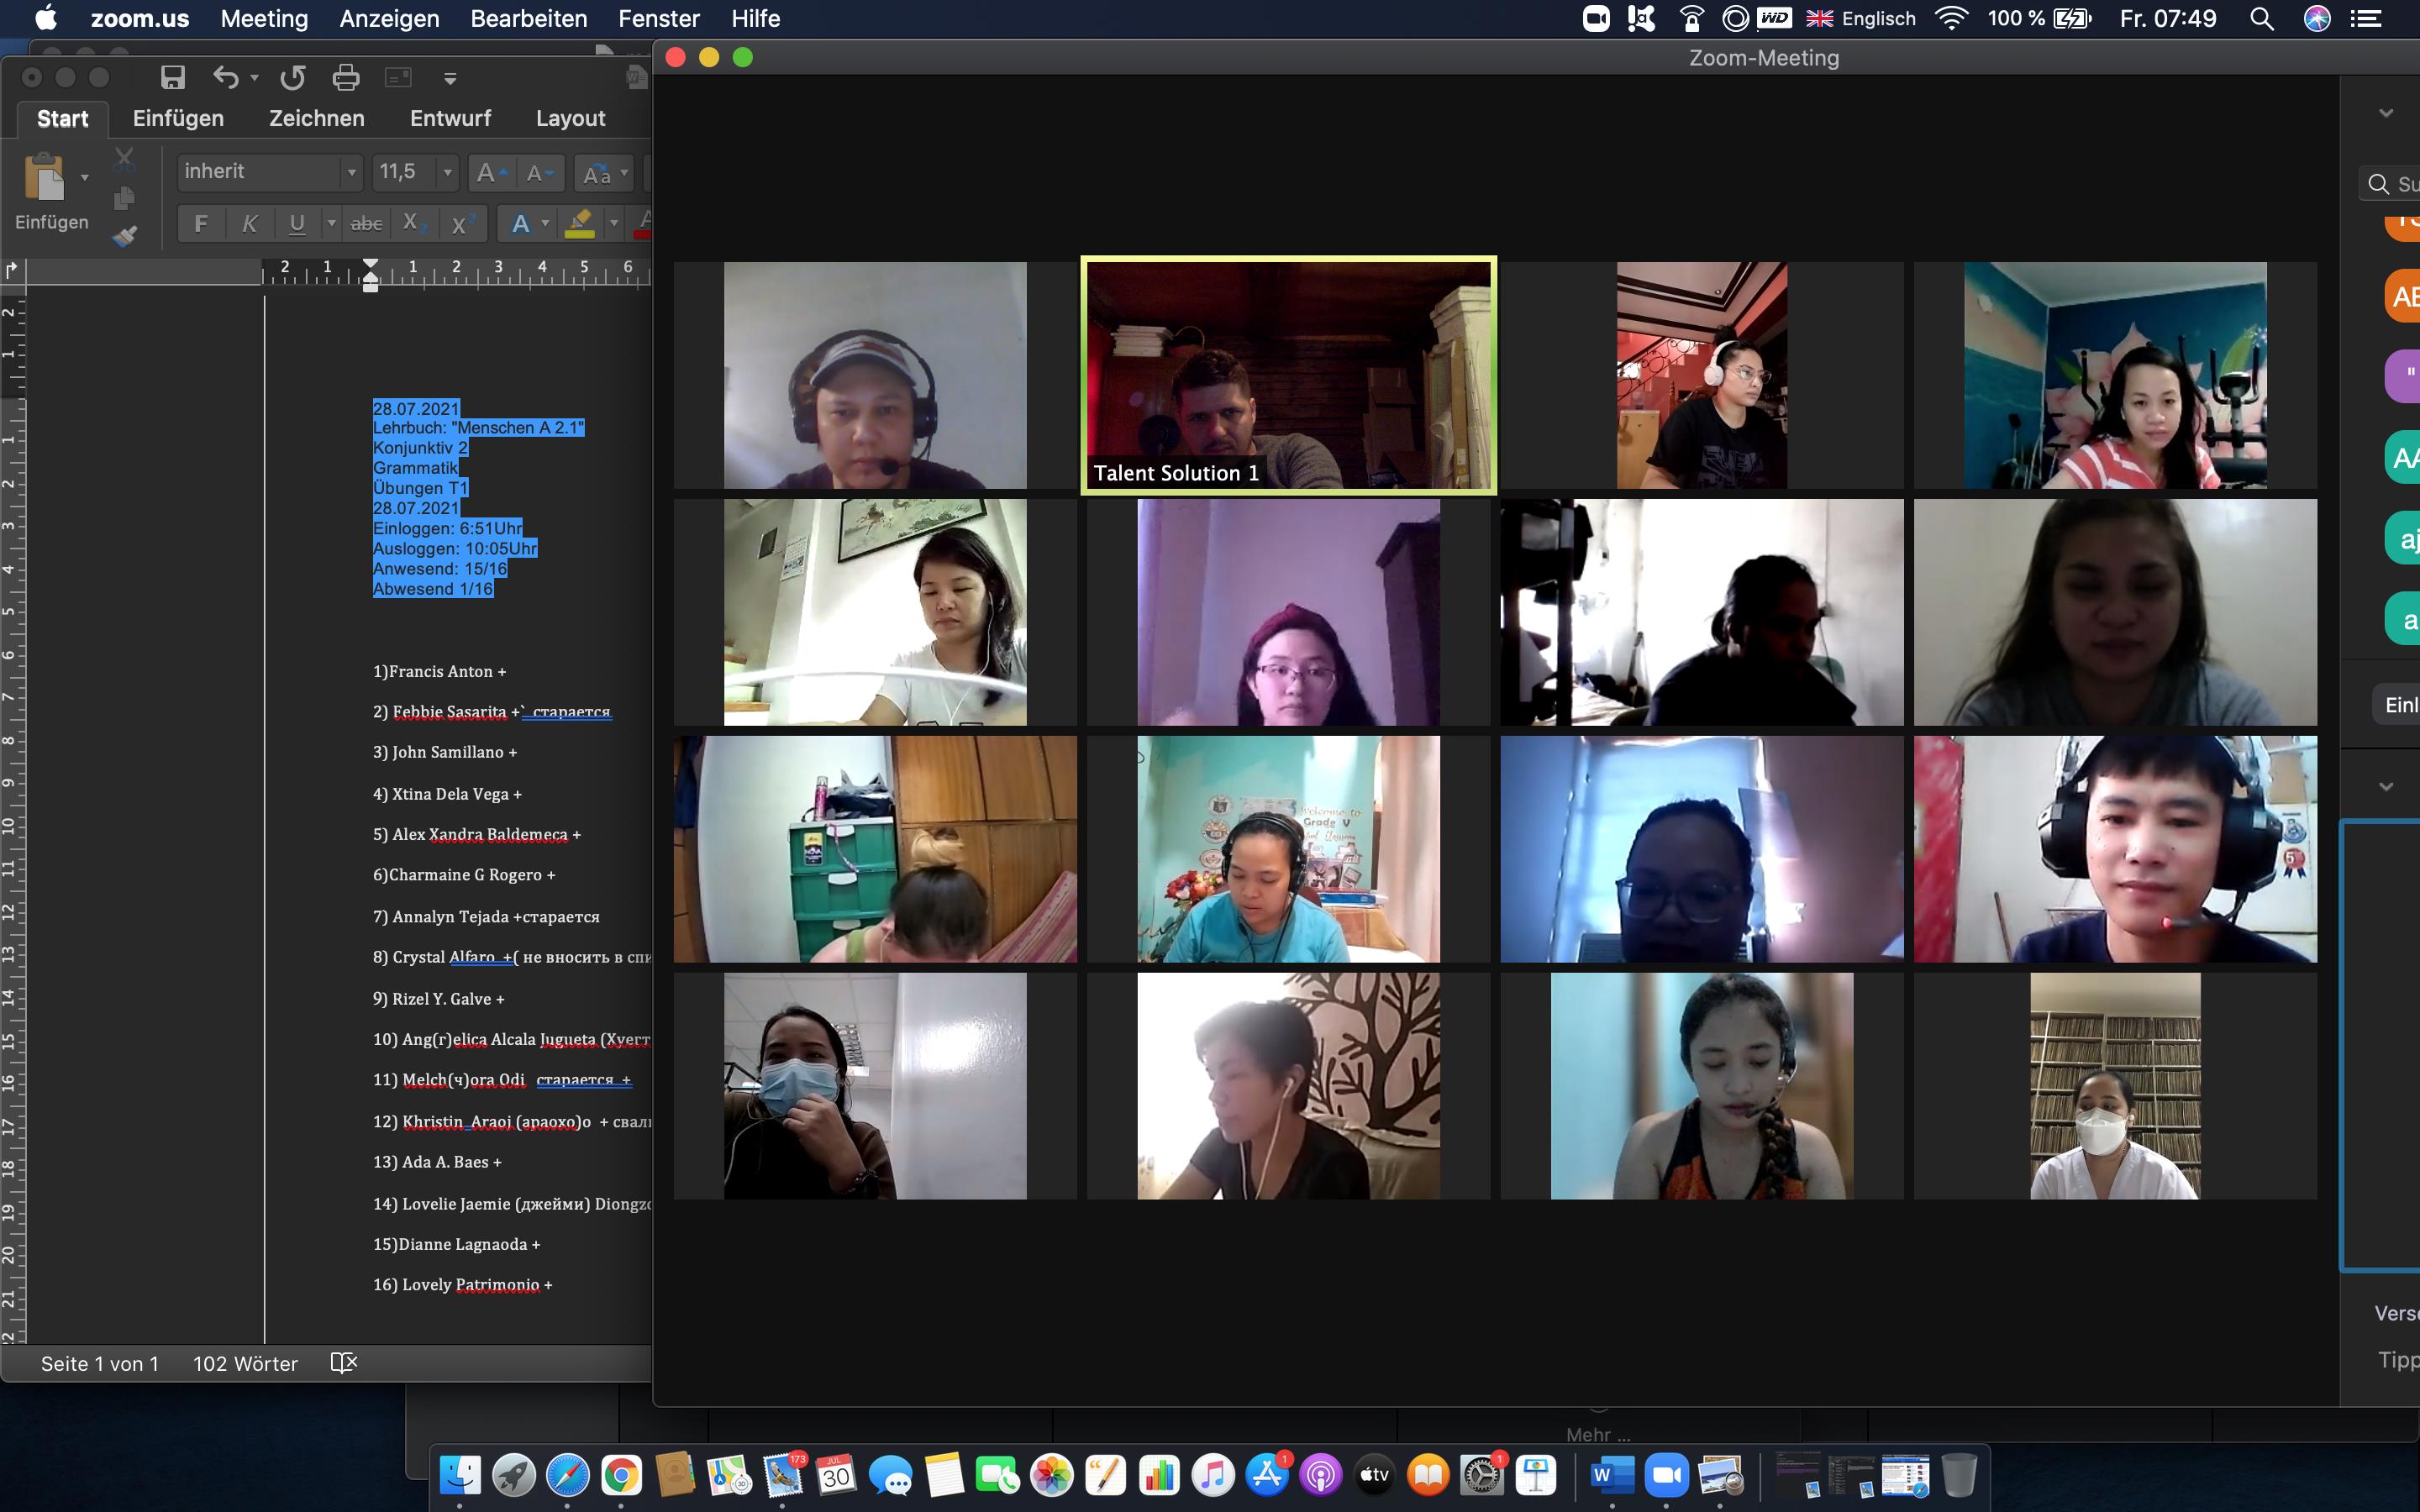Screen dimensions: 2420x1512
Task: Switch to the Zeichnen ribbon tab
Action: (x=316, y=118)
